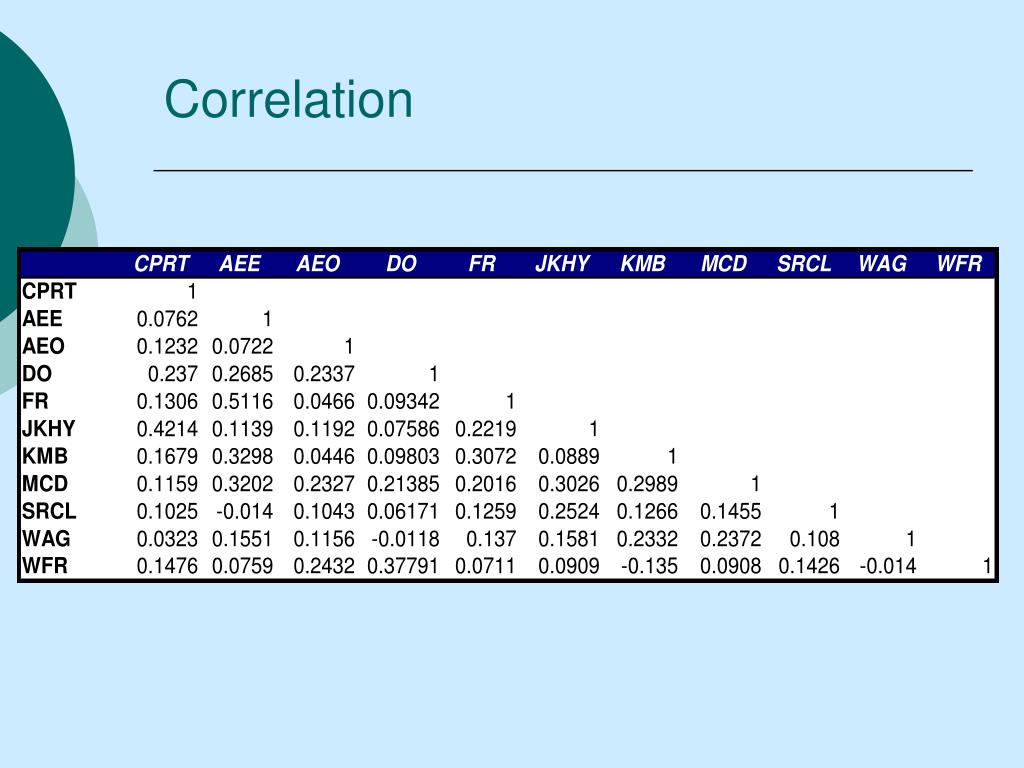
Task: Pick the 0.2372 correlation cell
Action: (731, 538)
